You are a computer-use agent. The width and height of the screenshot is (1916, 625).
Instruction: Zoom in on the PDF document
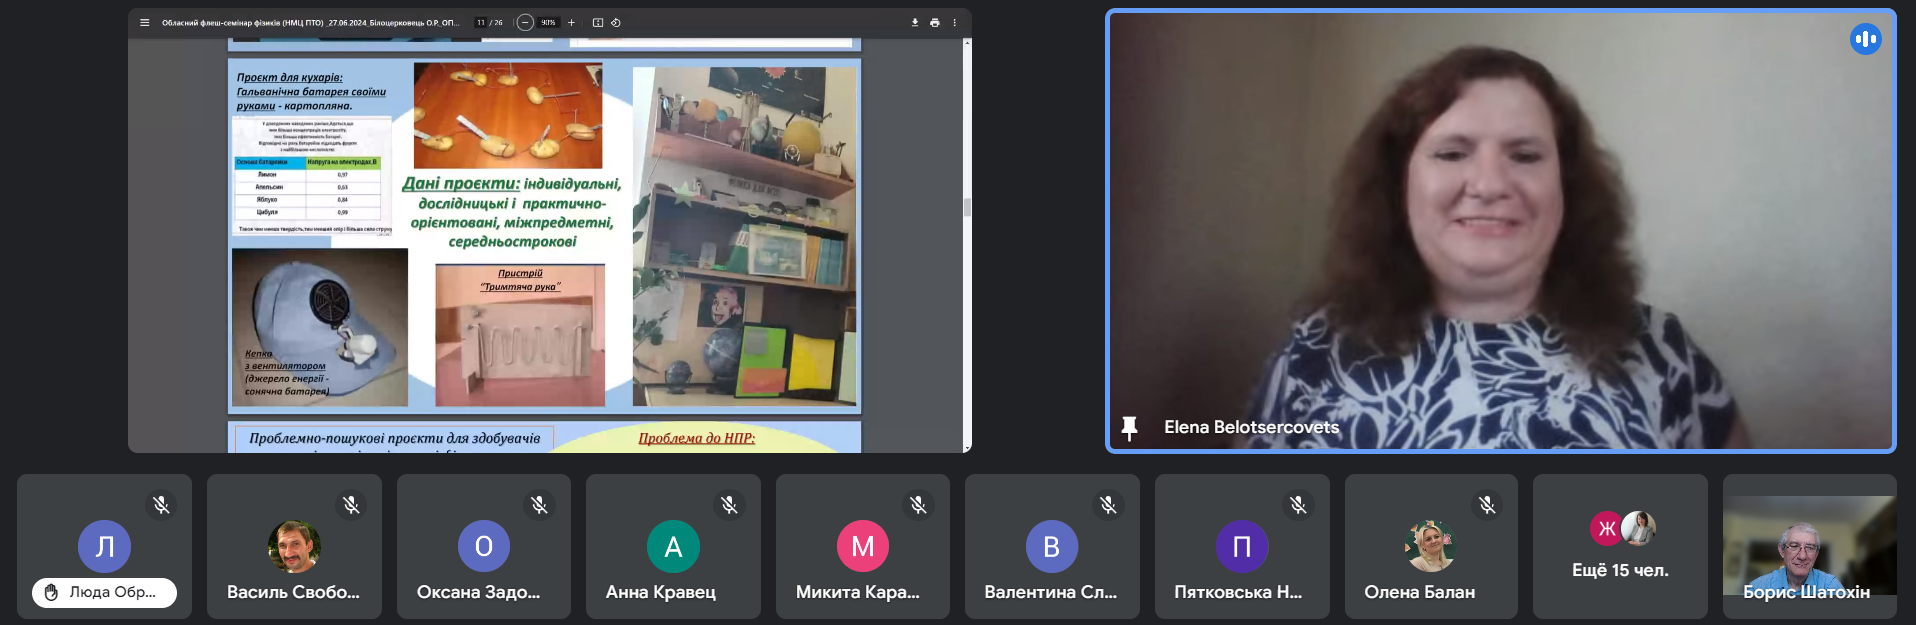point(571,22)
